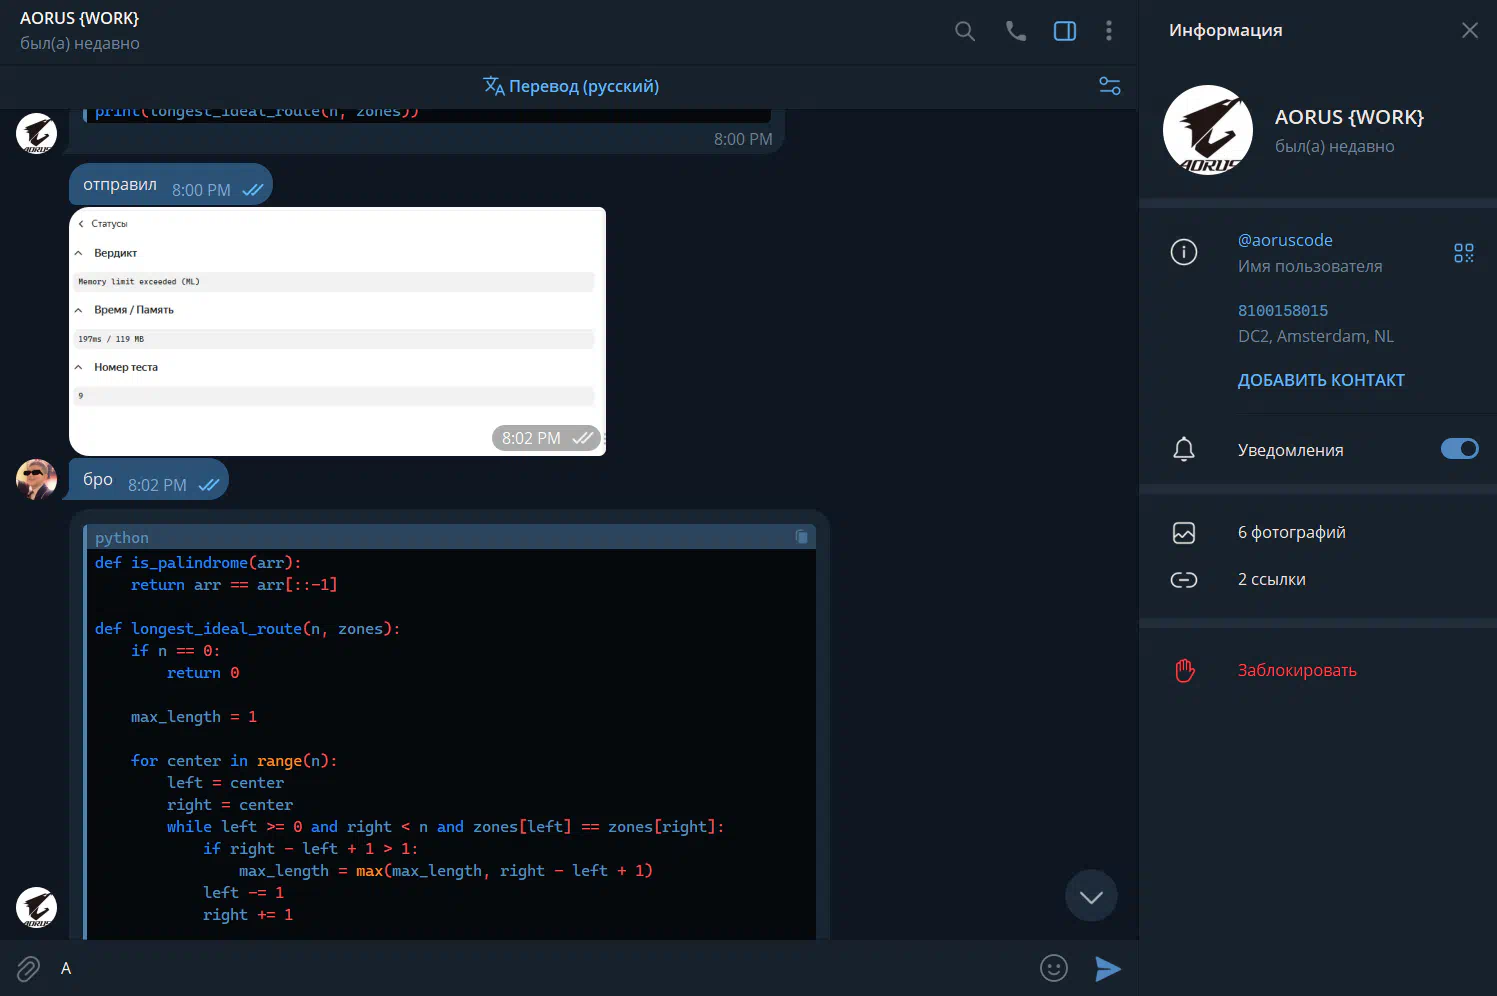Click the info circle icon

(1184, 252)
